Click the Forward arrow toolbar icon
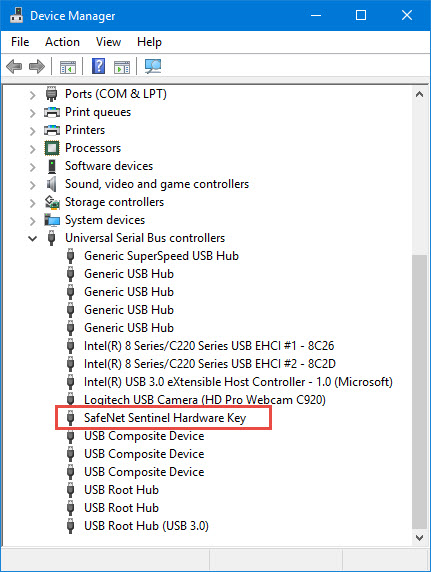This screenshot has height=572, width=431. coord(37,66)
